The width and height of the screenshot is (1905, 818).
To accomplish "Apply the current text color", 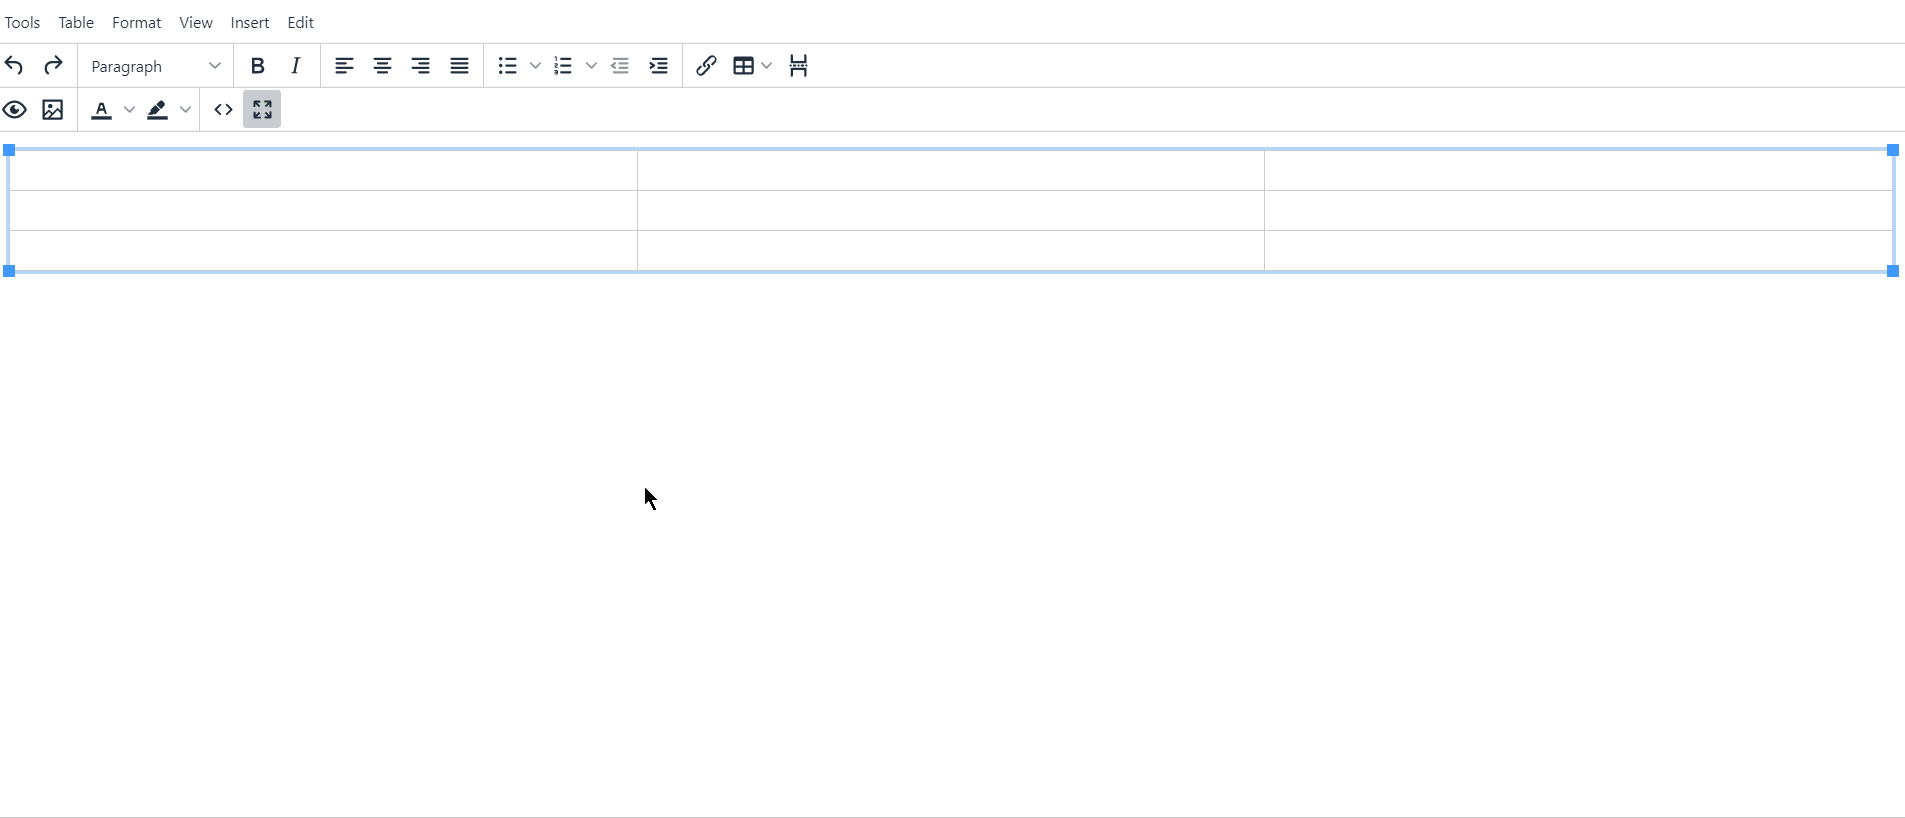I will click(x=101, y=110).
